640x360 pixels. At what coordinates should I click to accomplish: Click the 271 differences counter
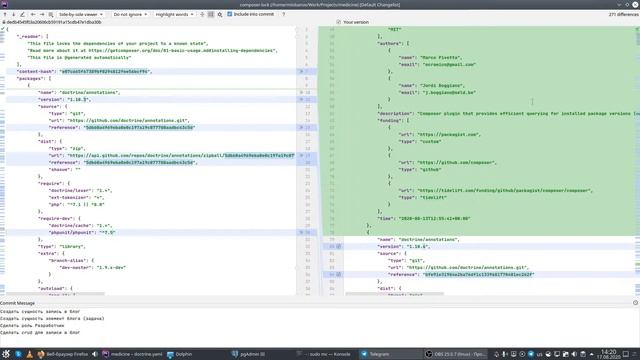(623, 14)
